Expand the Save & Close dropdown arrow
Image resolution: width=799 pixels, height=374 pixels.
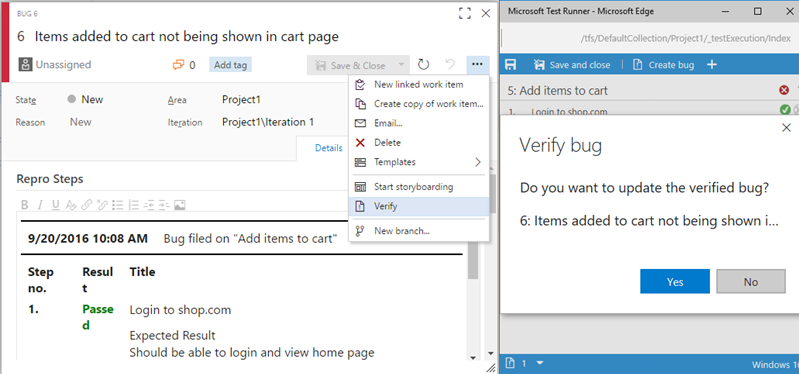point(401,65)
